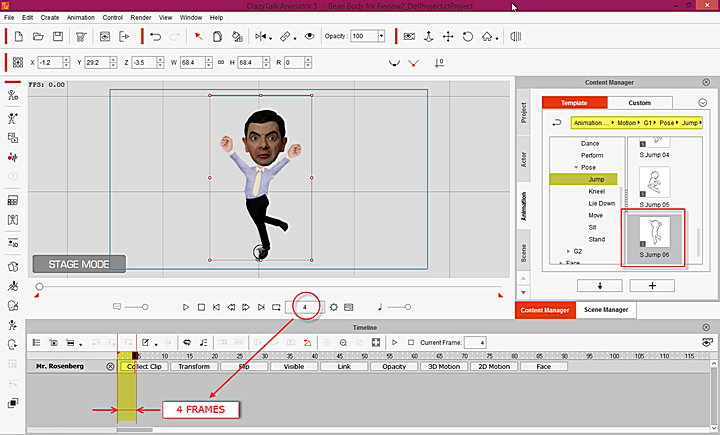The width and height of the screenshot is (720, 435).
Task: Toggle the eye visibility icon in toolbar
Action: point(310,37)
